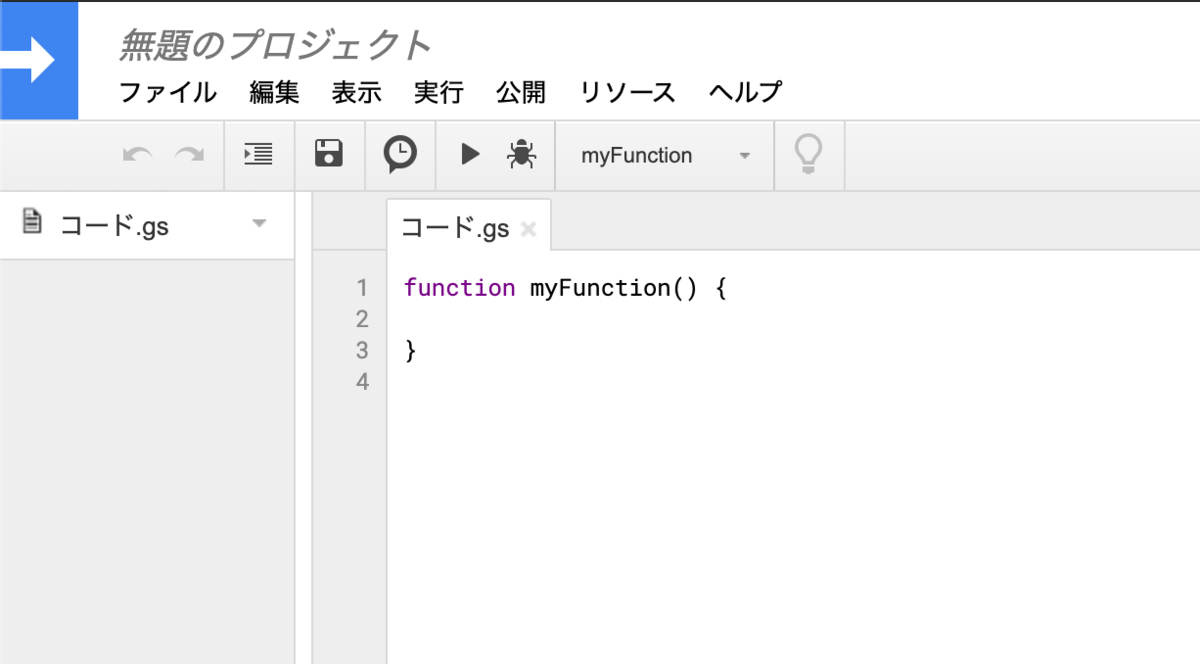Open the project triggers (clock icon)

[x=400, y=155]
